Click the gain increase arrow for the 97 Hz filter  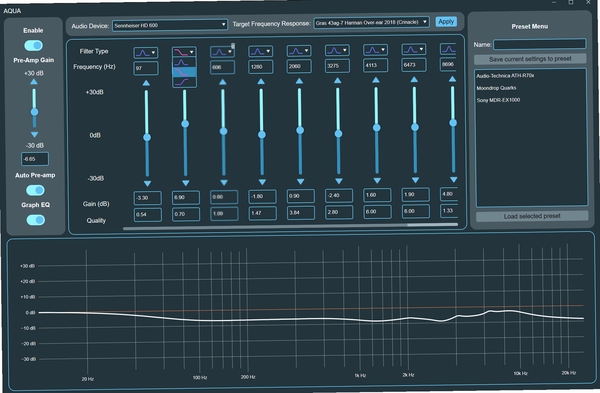click(x=146, y=83)
